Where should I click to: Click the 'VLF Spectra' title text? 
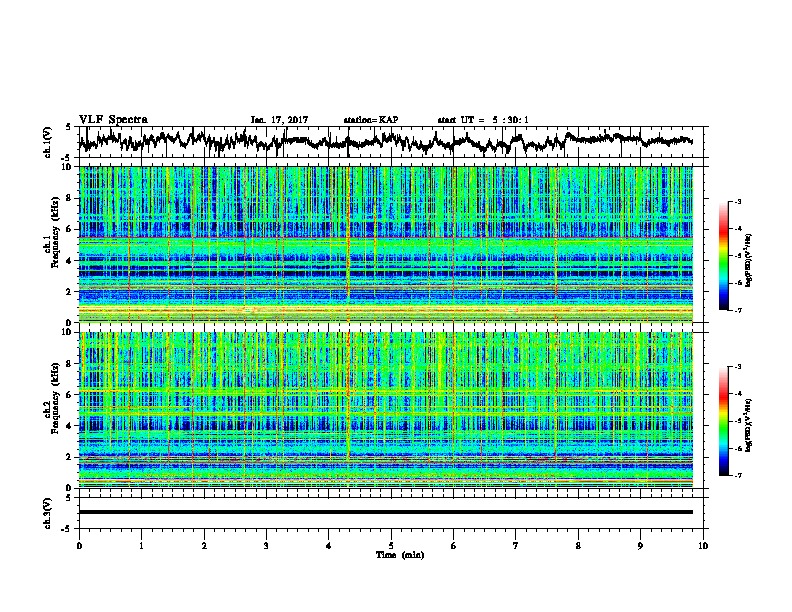[x=113, y=120]
